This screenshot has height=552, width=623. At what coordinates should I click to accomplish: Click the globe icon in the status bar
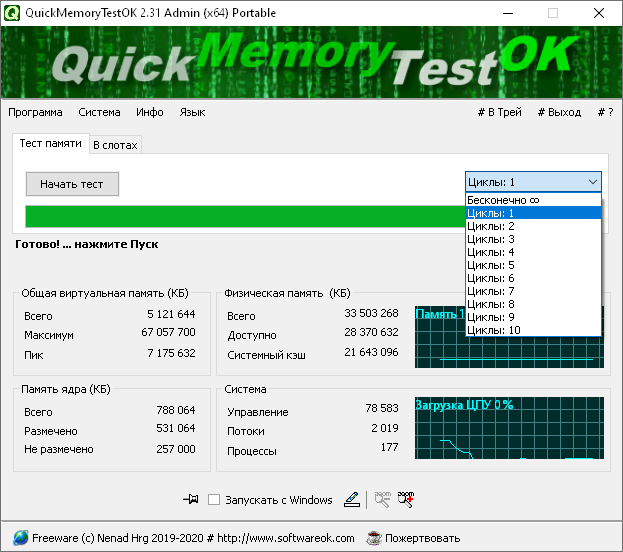click(21, 538)
